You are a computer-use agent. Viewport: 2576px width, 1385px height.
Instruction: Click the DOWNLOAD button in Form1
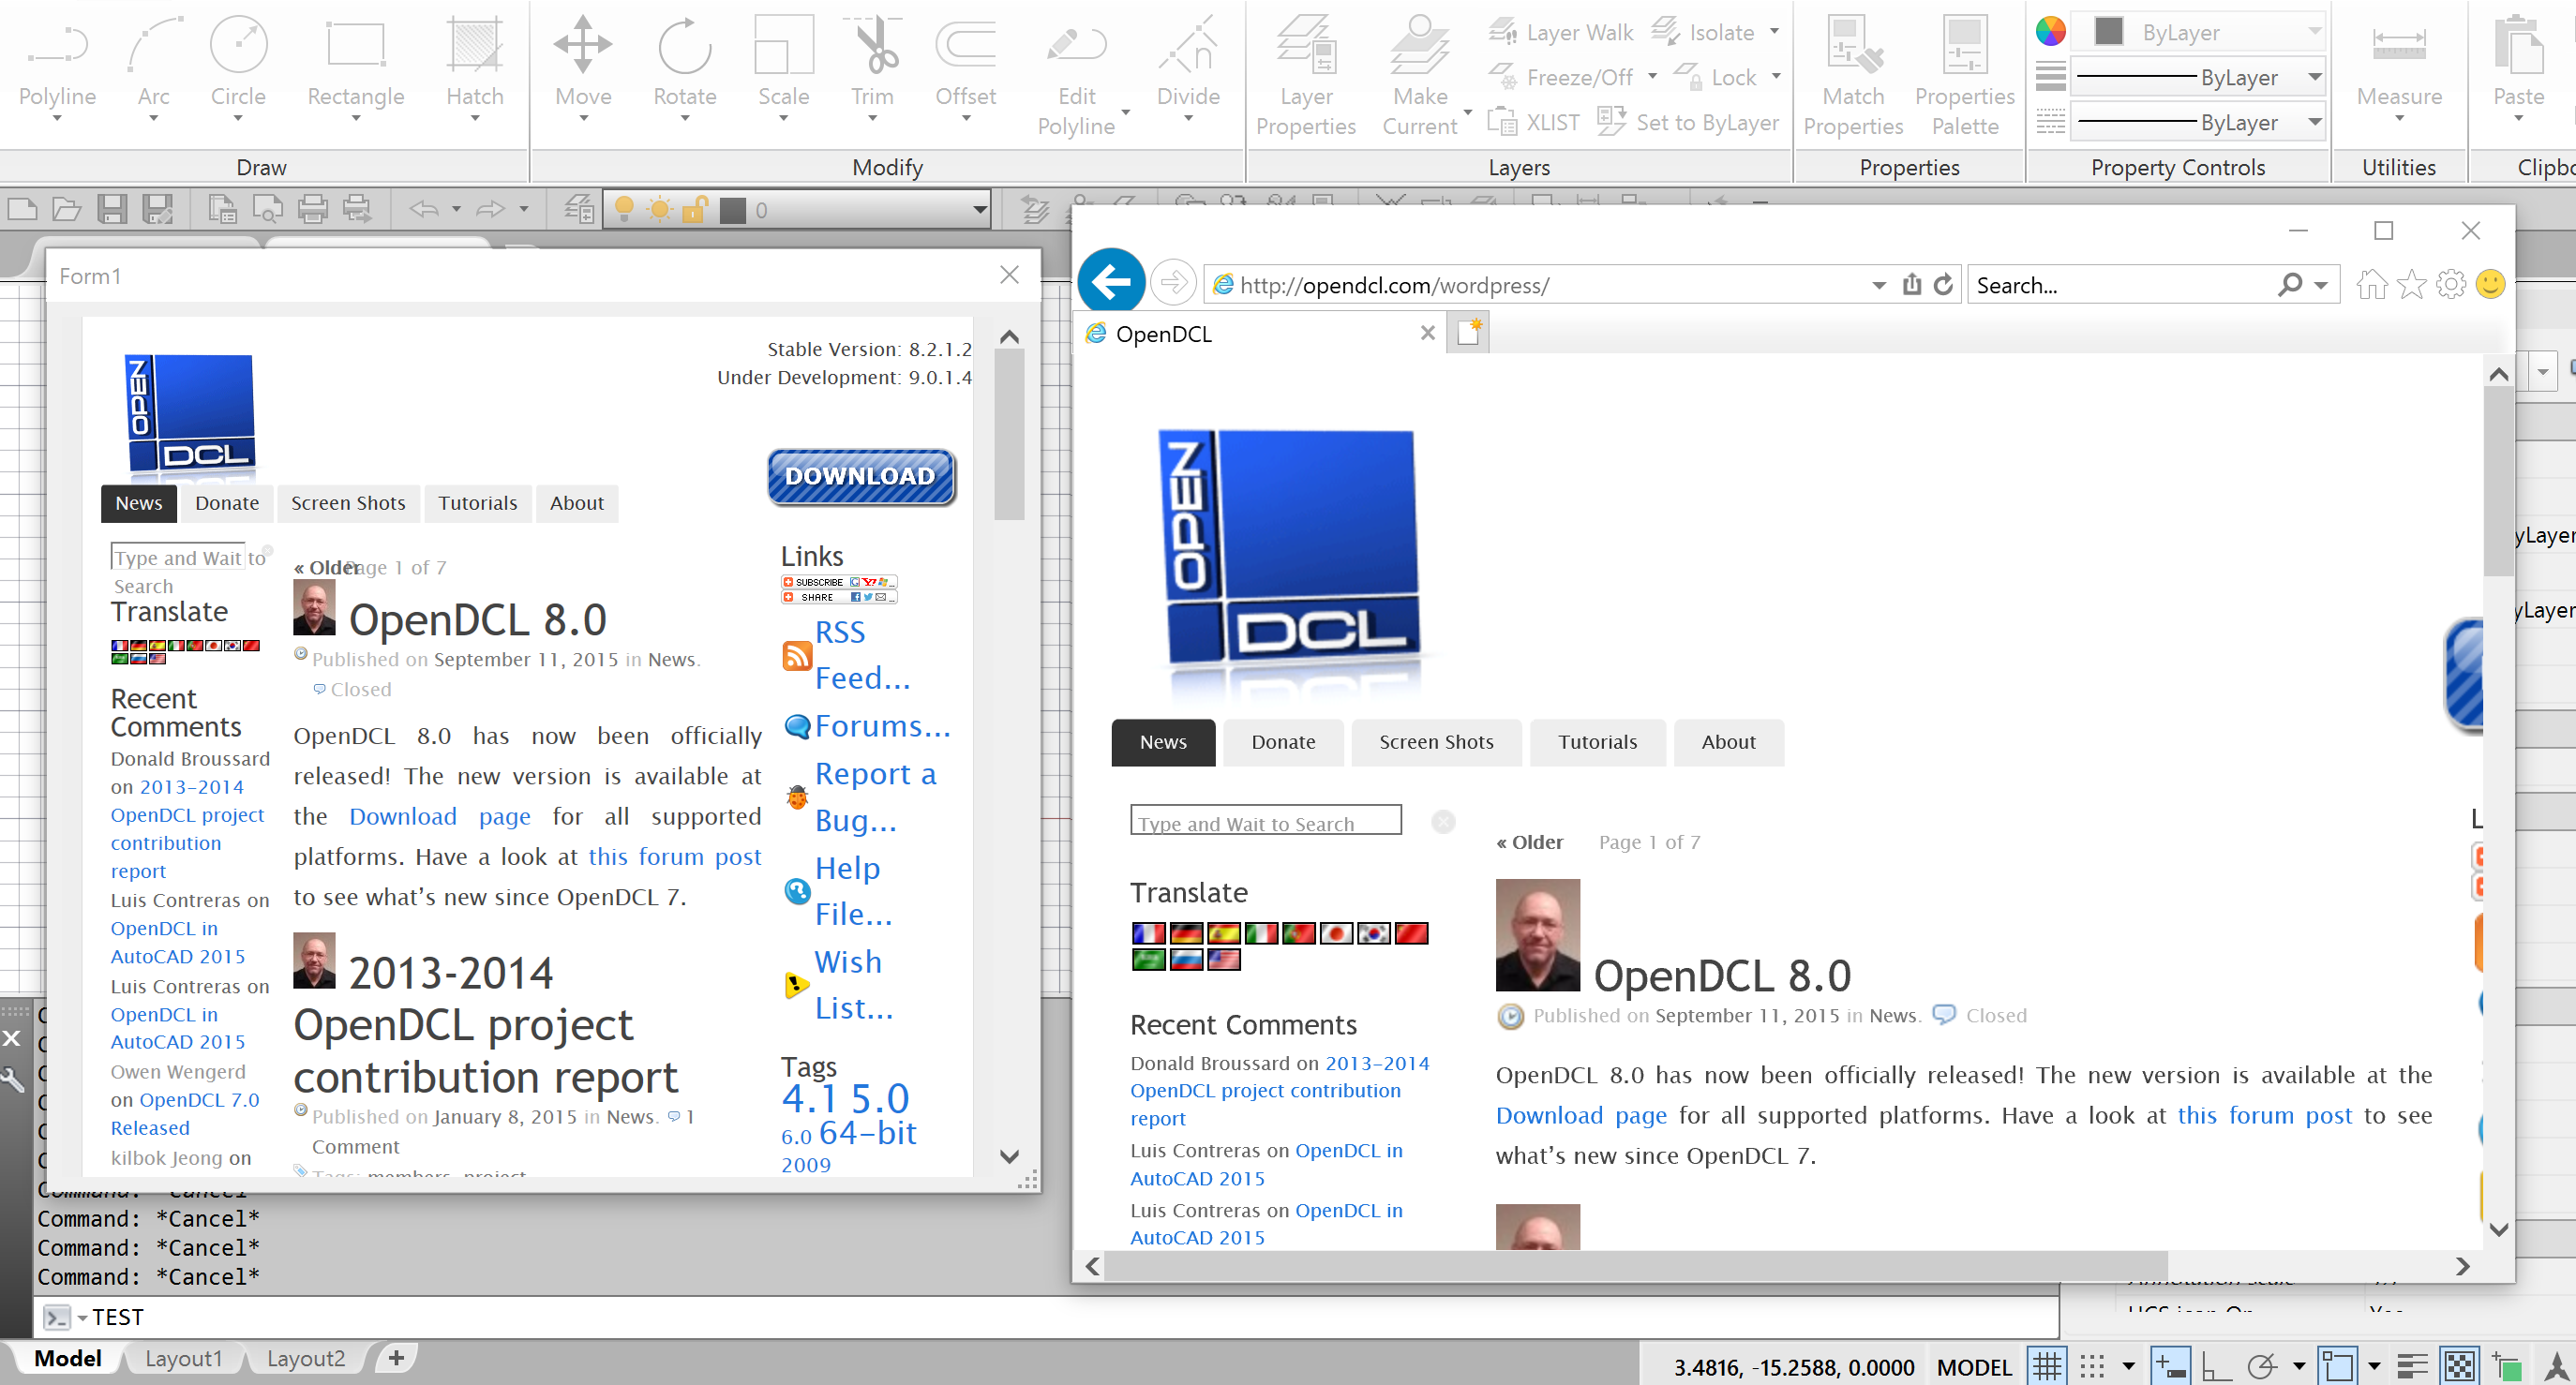tap(861, 476)
